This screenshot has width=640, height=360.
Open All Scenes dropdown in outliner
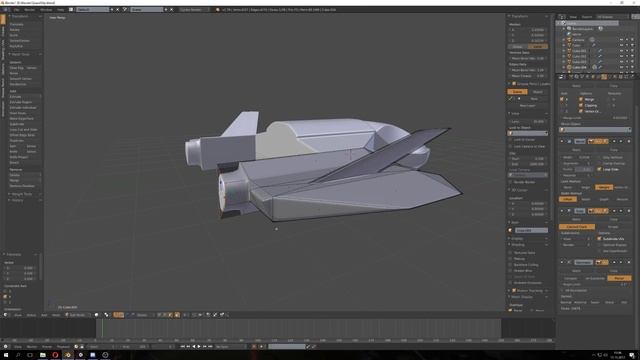click(x=613, y=17)
